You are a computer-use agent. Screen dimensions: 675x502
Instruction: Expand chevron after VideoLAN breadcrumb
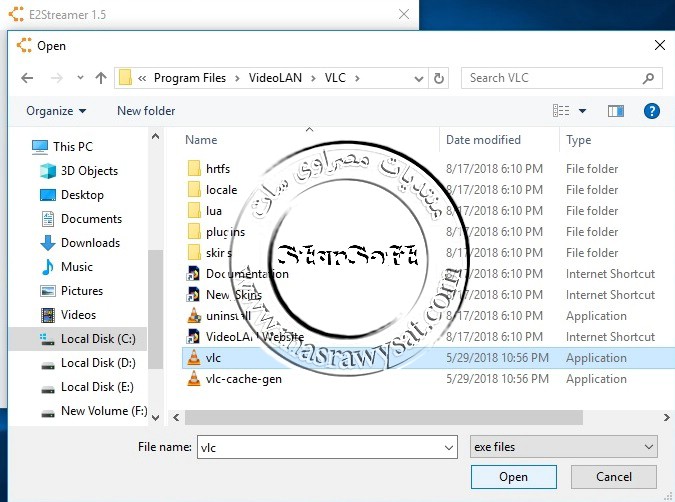coord(313,78)
